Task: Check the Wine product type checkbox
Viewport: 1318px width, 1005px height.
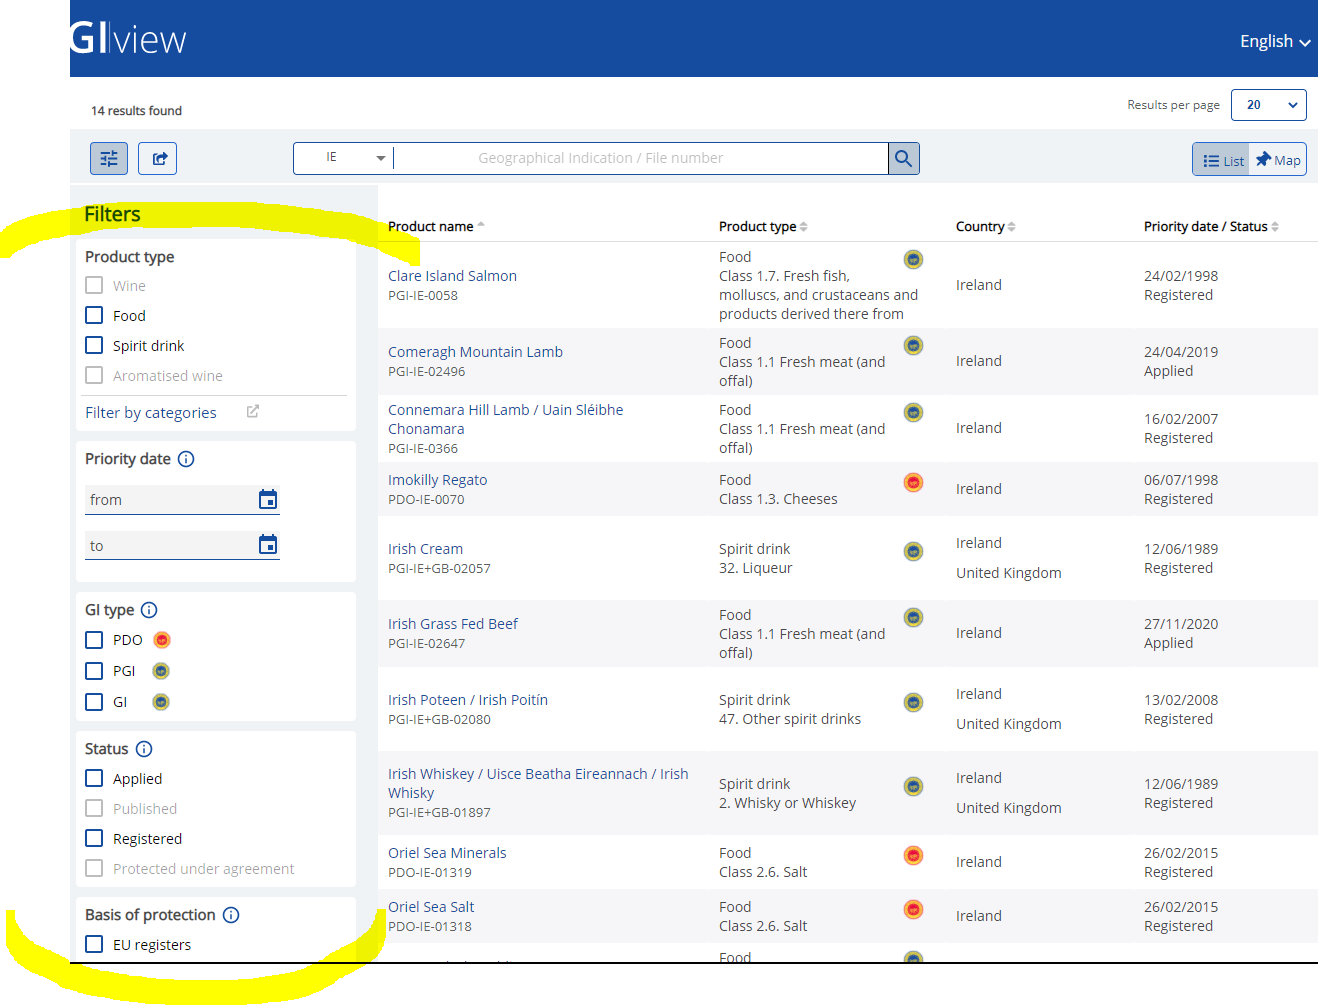Action: pos(94,285)
